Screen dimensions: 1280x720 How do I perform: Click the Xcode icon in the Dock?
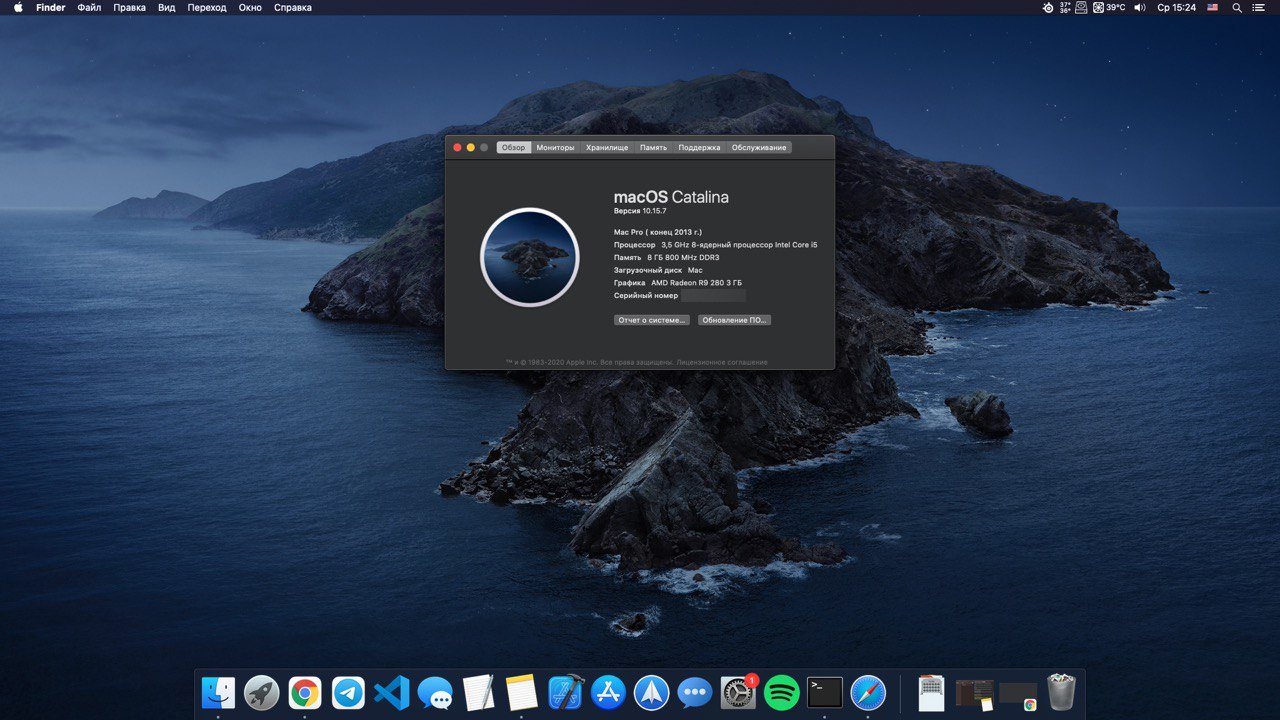(x=566, y=692)
